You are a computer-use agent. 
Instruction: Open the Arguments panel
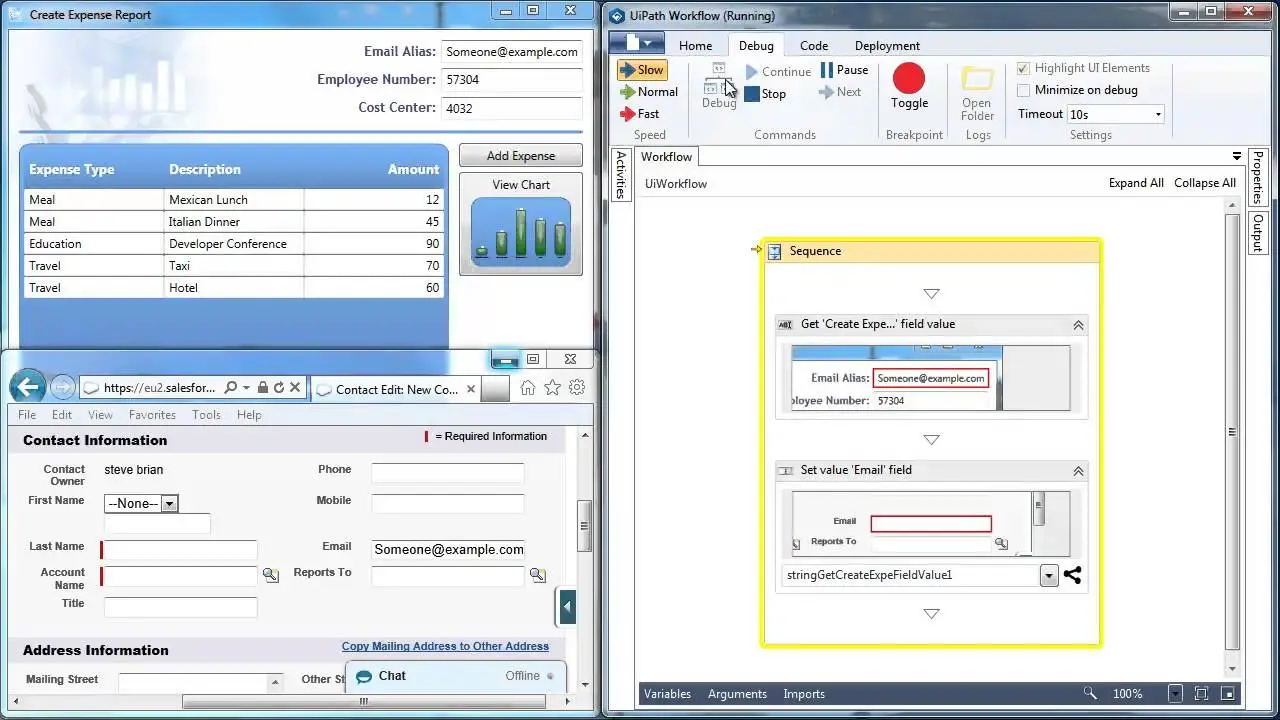coord(737,694)
